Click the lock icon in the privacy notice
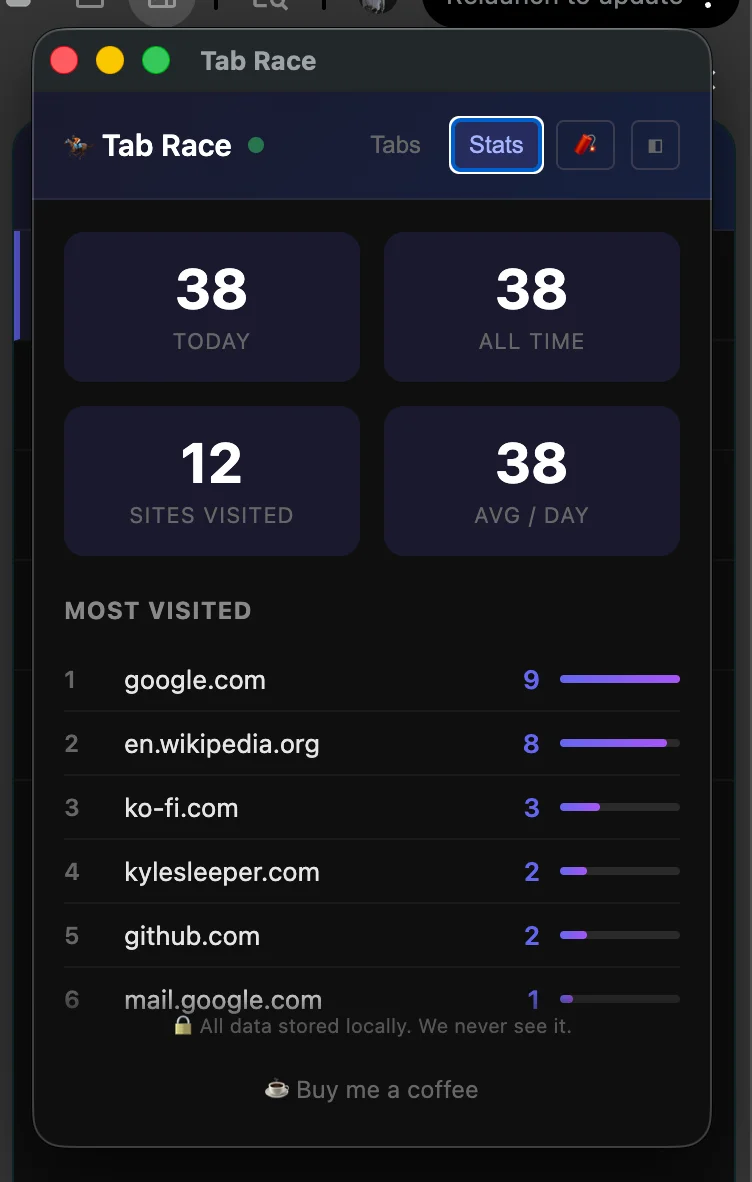752x1182 pixels. pyautogui.click(x=183, y=1026)
